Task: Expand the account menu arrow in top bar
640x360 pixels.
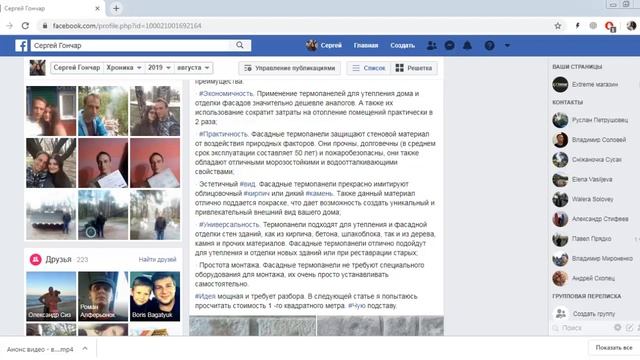Action: coord(507,45)
